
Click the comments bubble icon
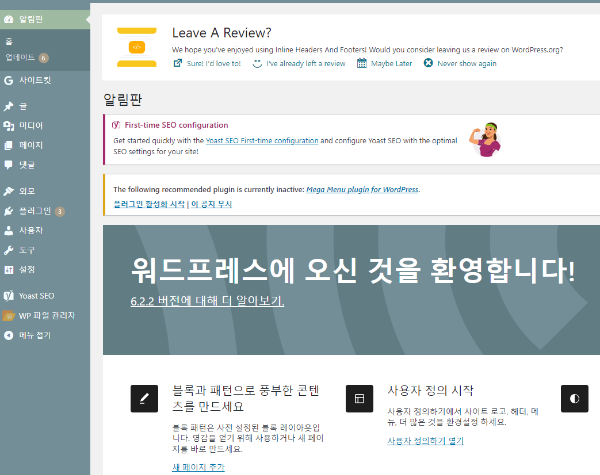[x=8, y=165]
